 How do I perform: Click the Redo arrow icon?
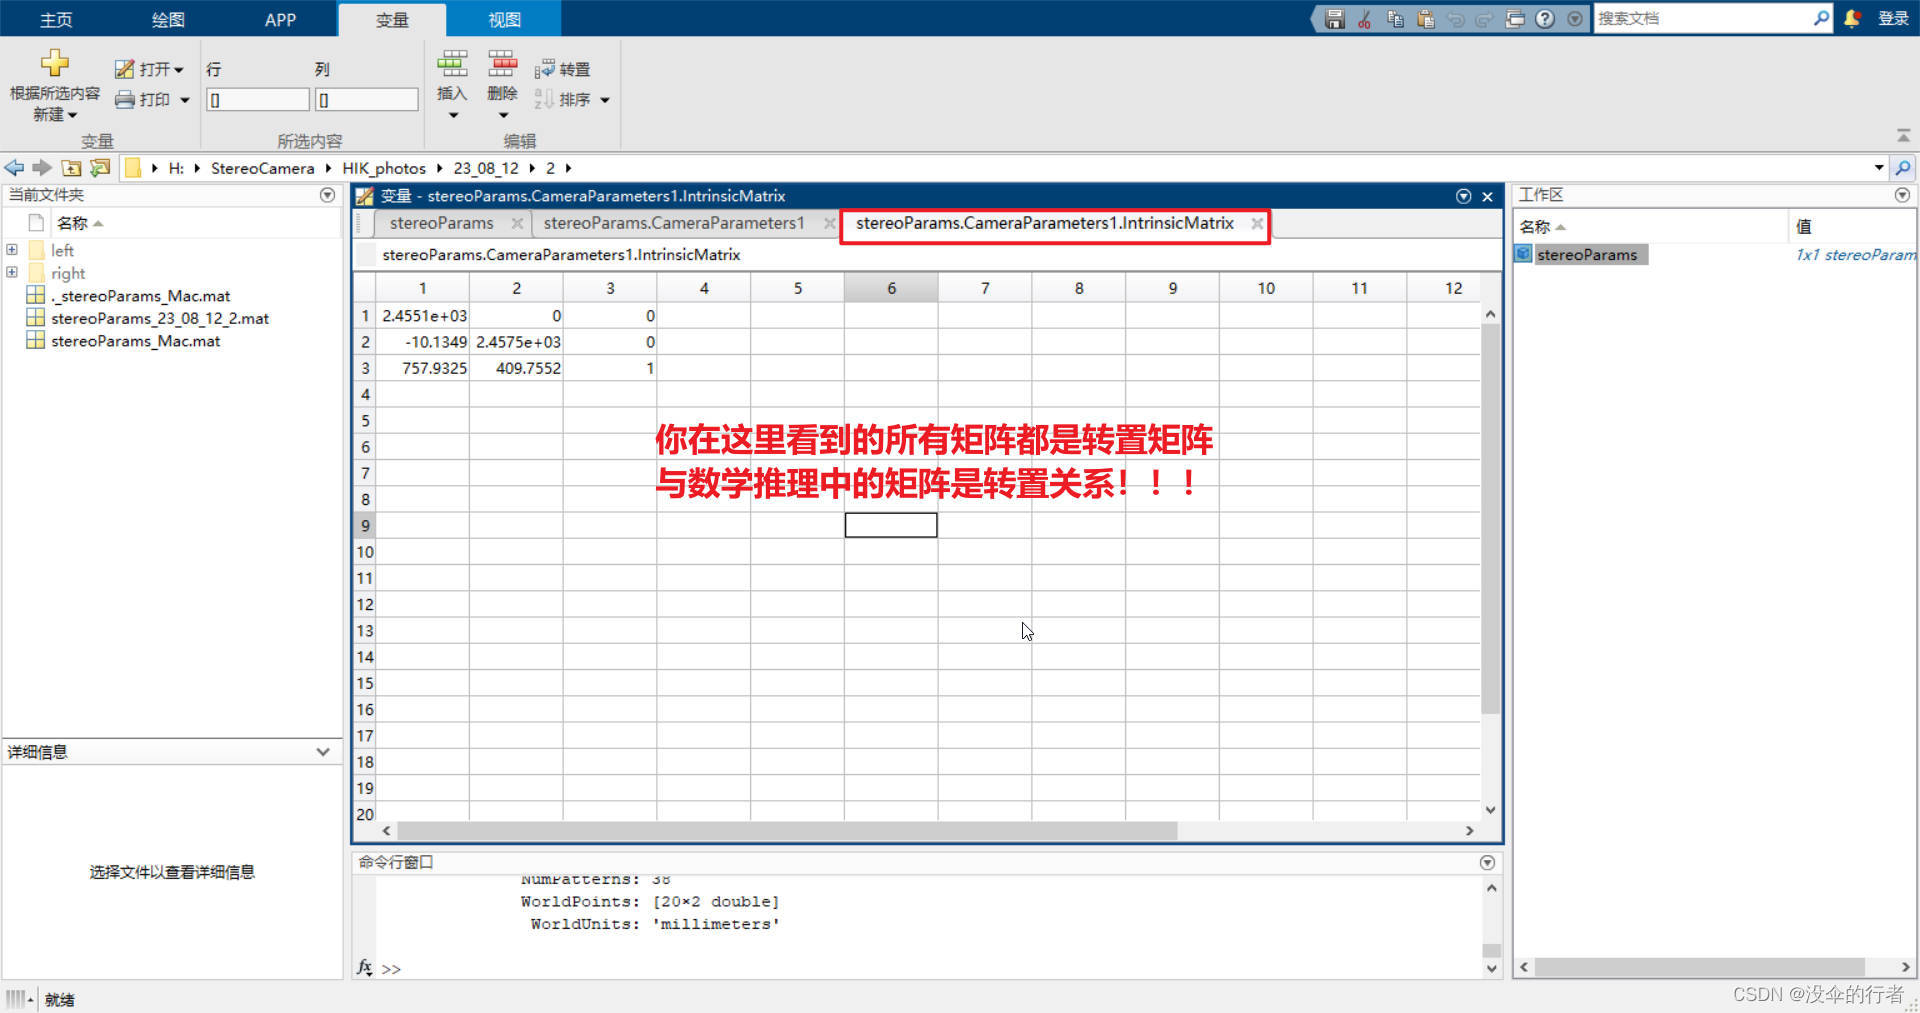(x=1485, y=19)
